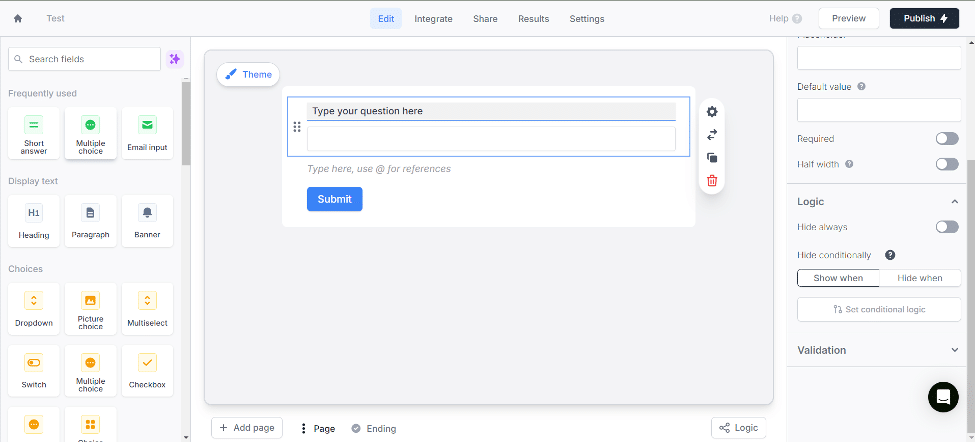The image size is (977, 443).
Task: Open the Help link
Action: tap(785, 19)
